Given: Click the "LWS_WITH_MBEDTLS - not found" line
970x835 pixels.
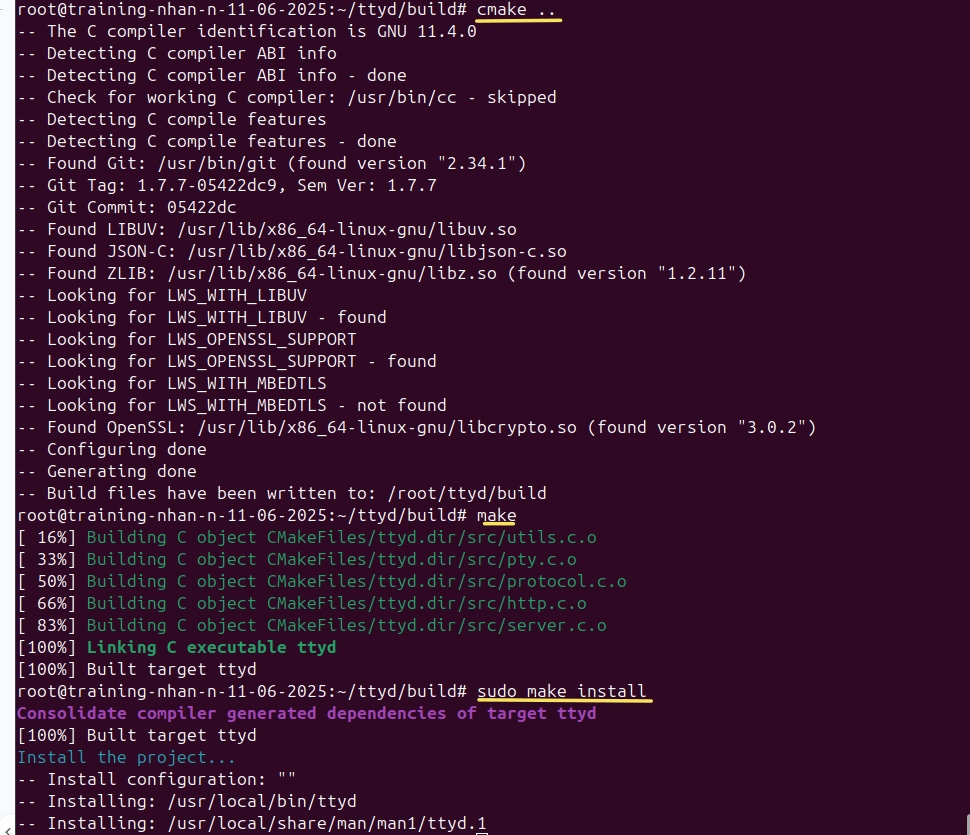Looking at the screenshot, I should pyautogui.click(x=246, y=405).
